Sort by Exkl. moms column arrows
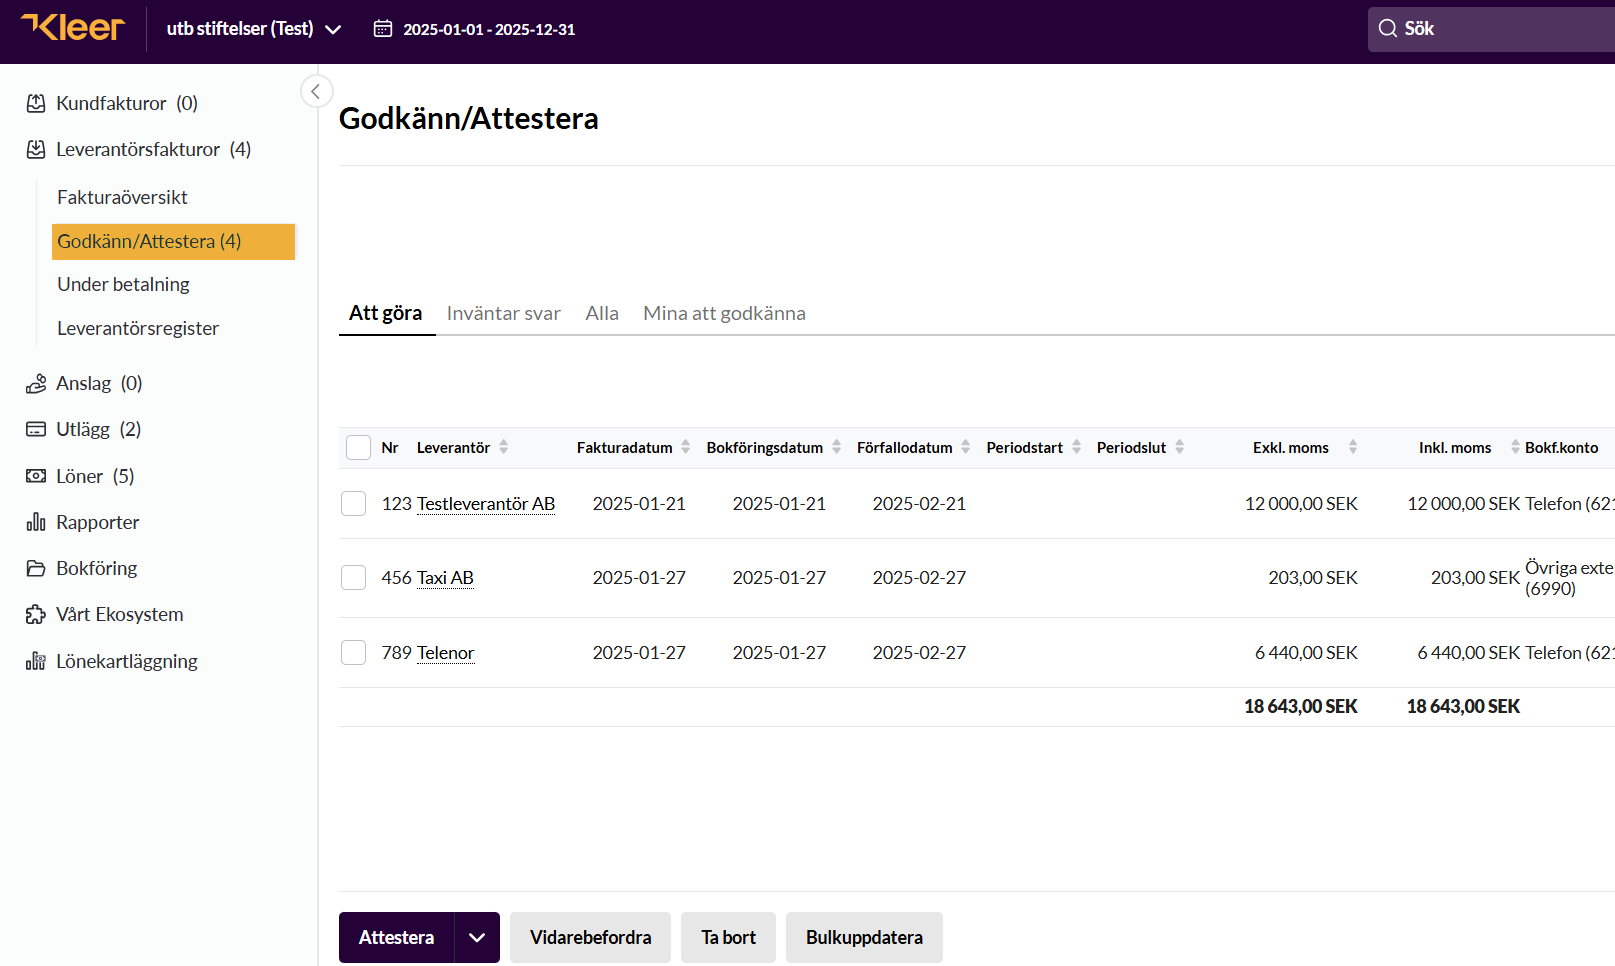Screen dimensions: 1615x966 [x=1353, y=447]
